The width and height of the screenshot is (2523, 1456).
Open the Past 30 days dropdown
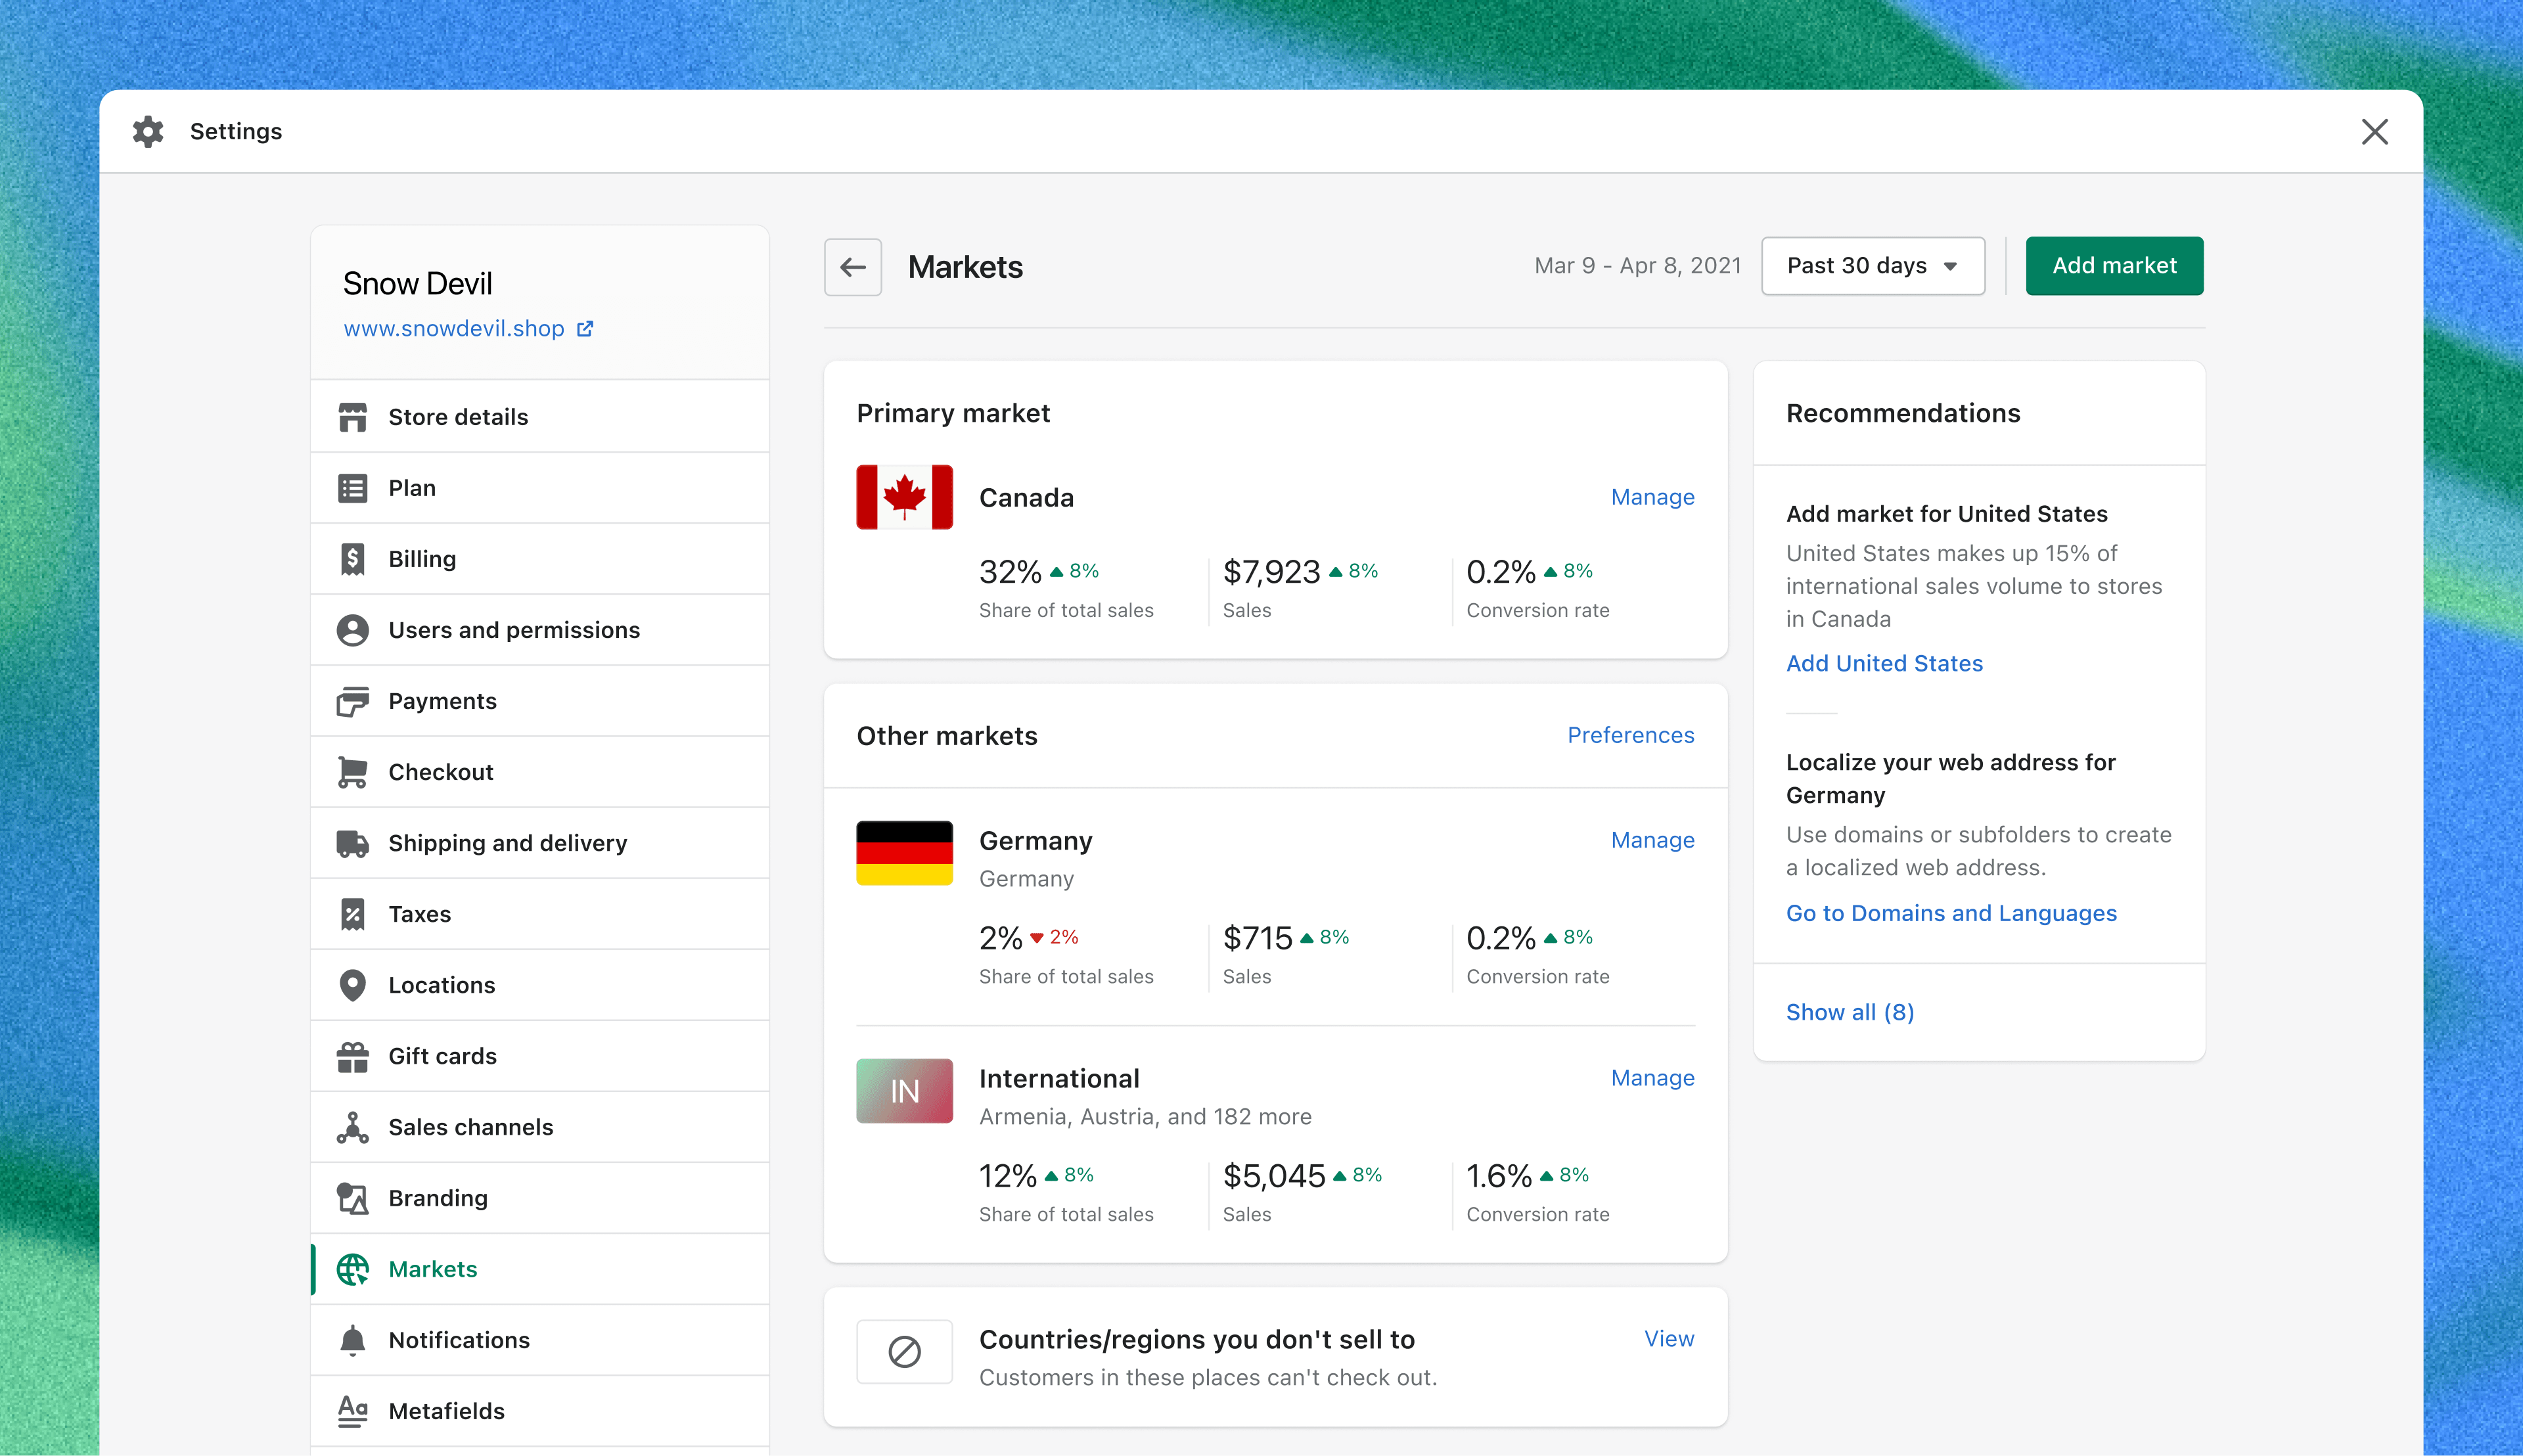(1873, 266)
